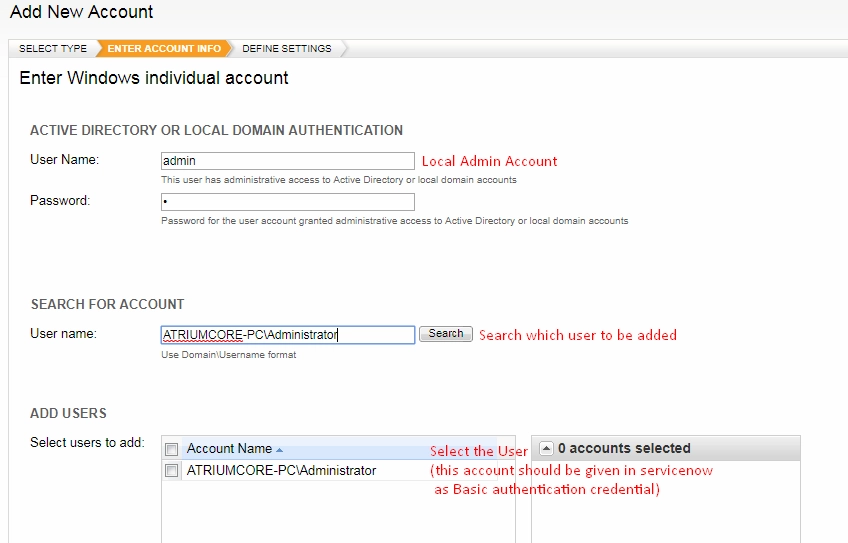Tick the select-all checkbox beside Account Name
The width and height of the screenshot is (848, 543).
(171, 449)
